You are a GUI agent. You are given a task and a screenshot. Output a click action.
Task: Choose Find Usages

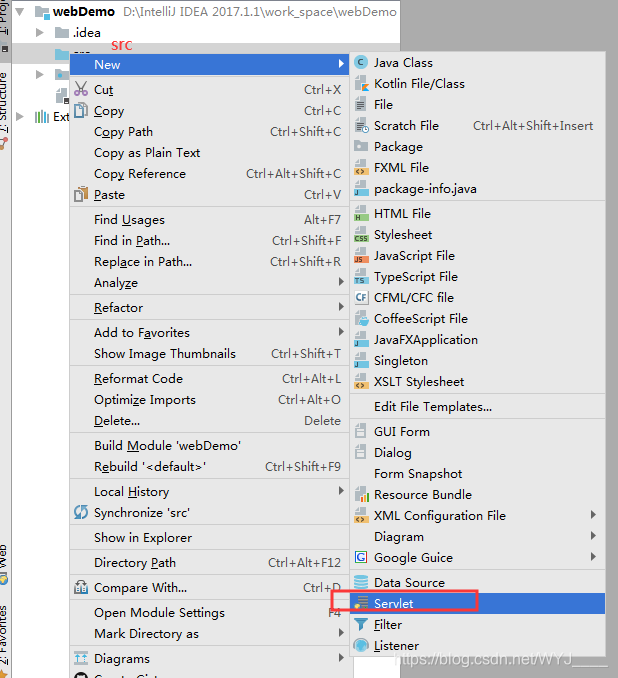(209, 220)
